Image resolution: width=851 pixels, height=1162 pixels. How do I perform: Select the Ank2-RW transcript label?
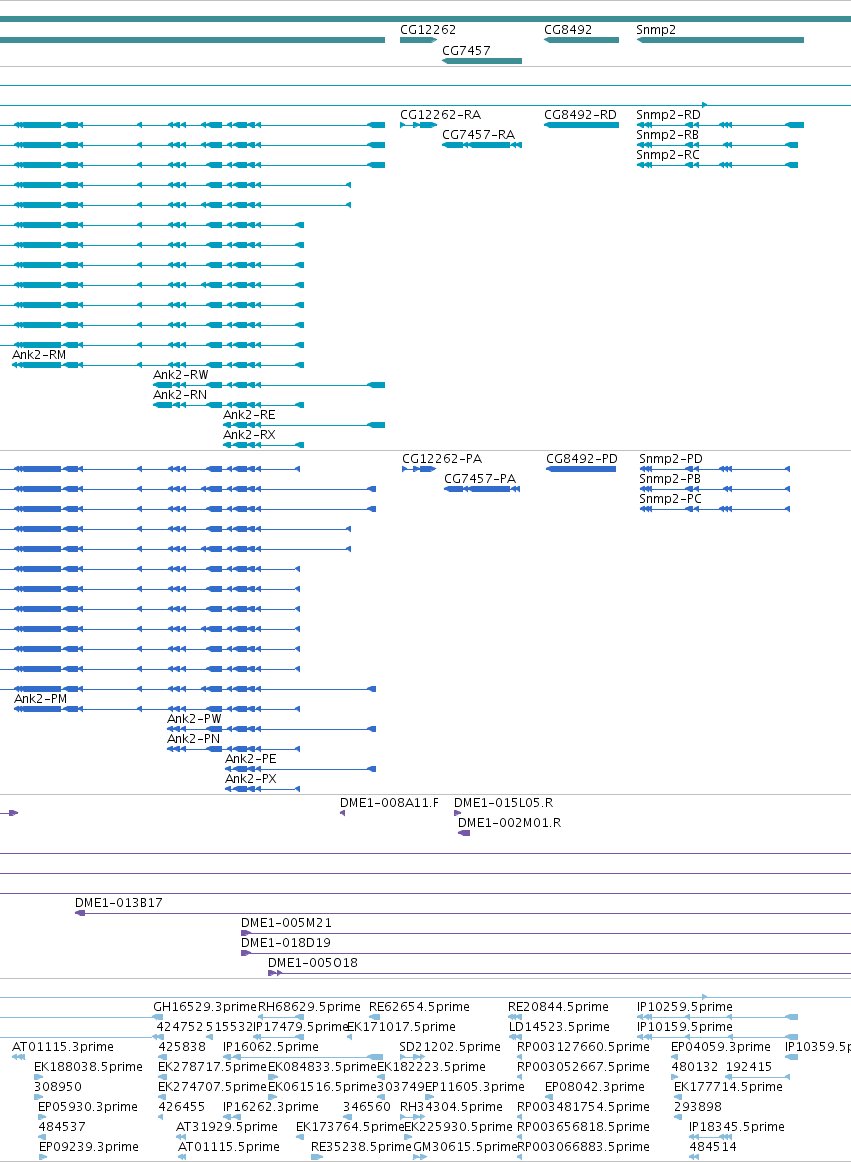(181, 375)
